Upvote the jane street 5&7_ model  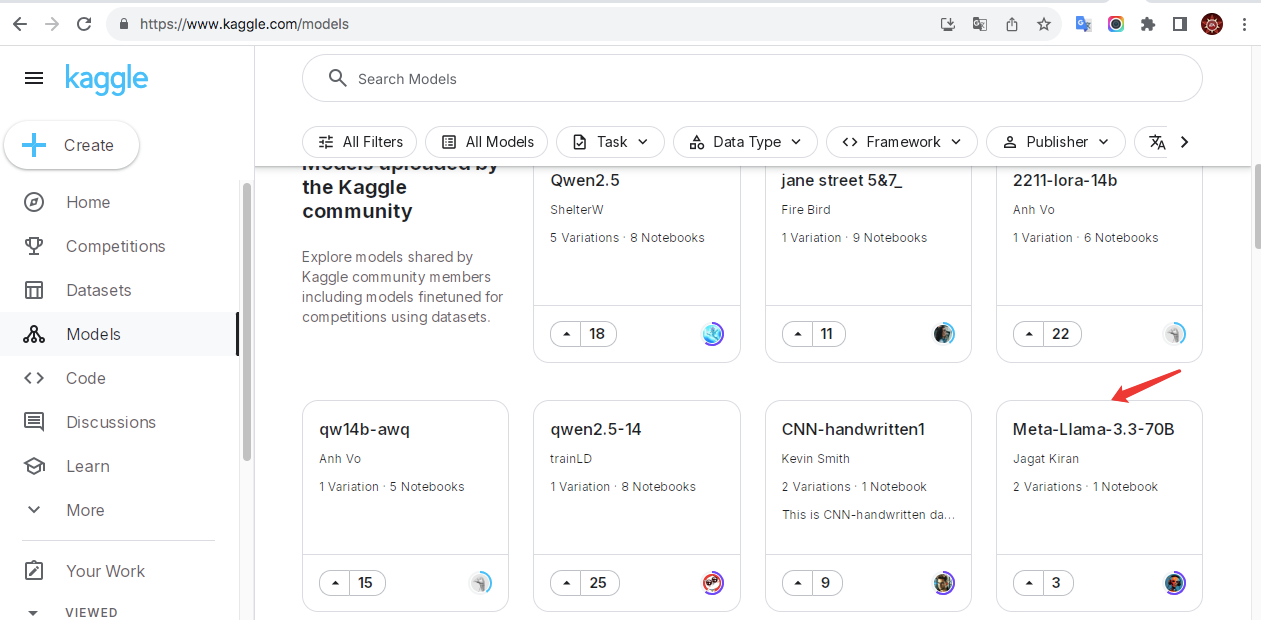click(798, 334)
